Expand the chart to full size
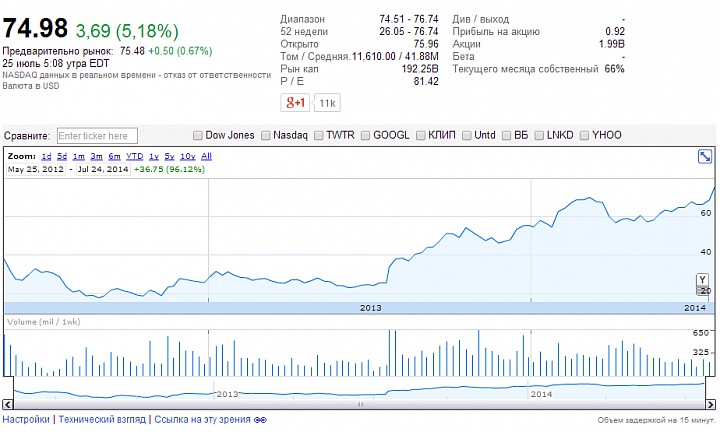The width and height of the screenshot is (720, 432). click(x=705, y=156)
